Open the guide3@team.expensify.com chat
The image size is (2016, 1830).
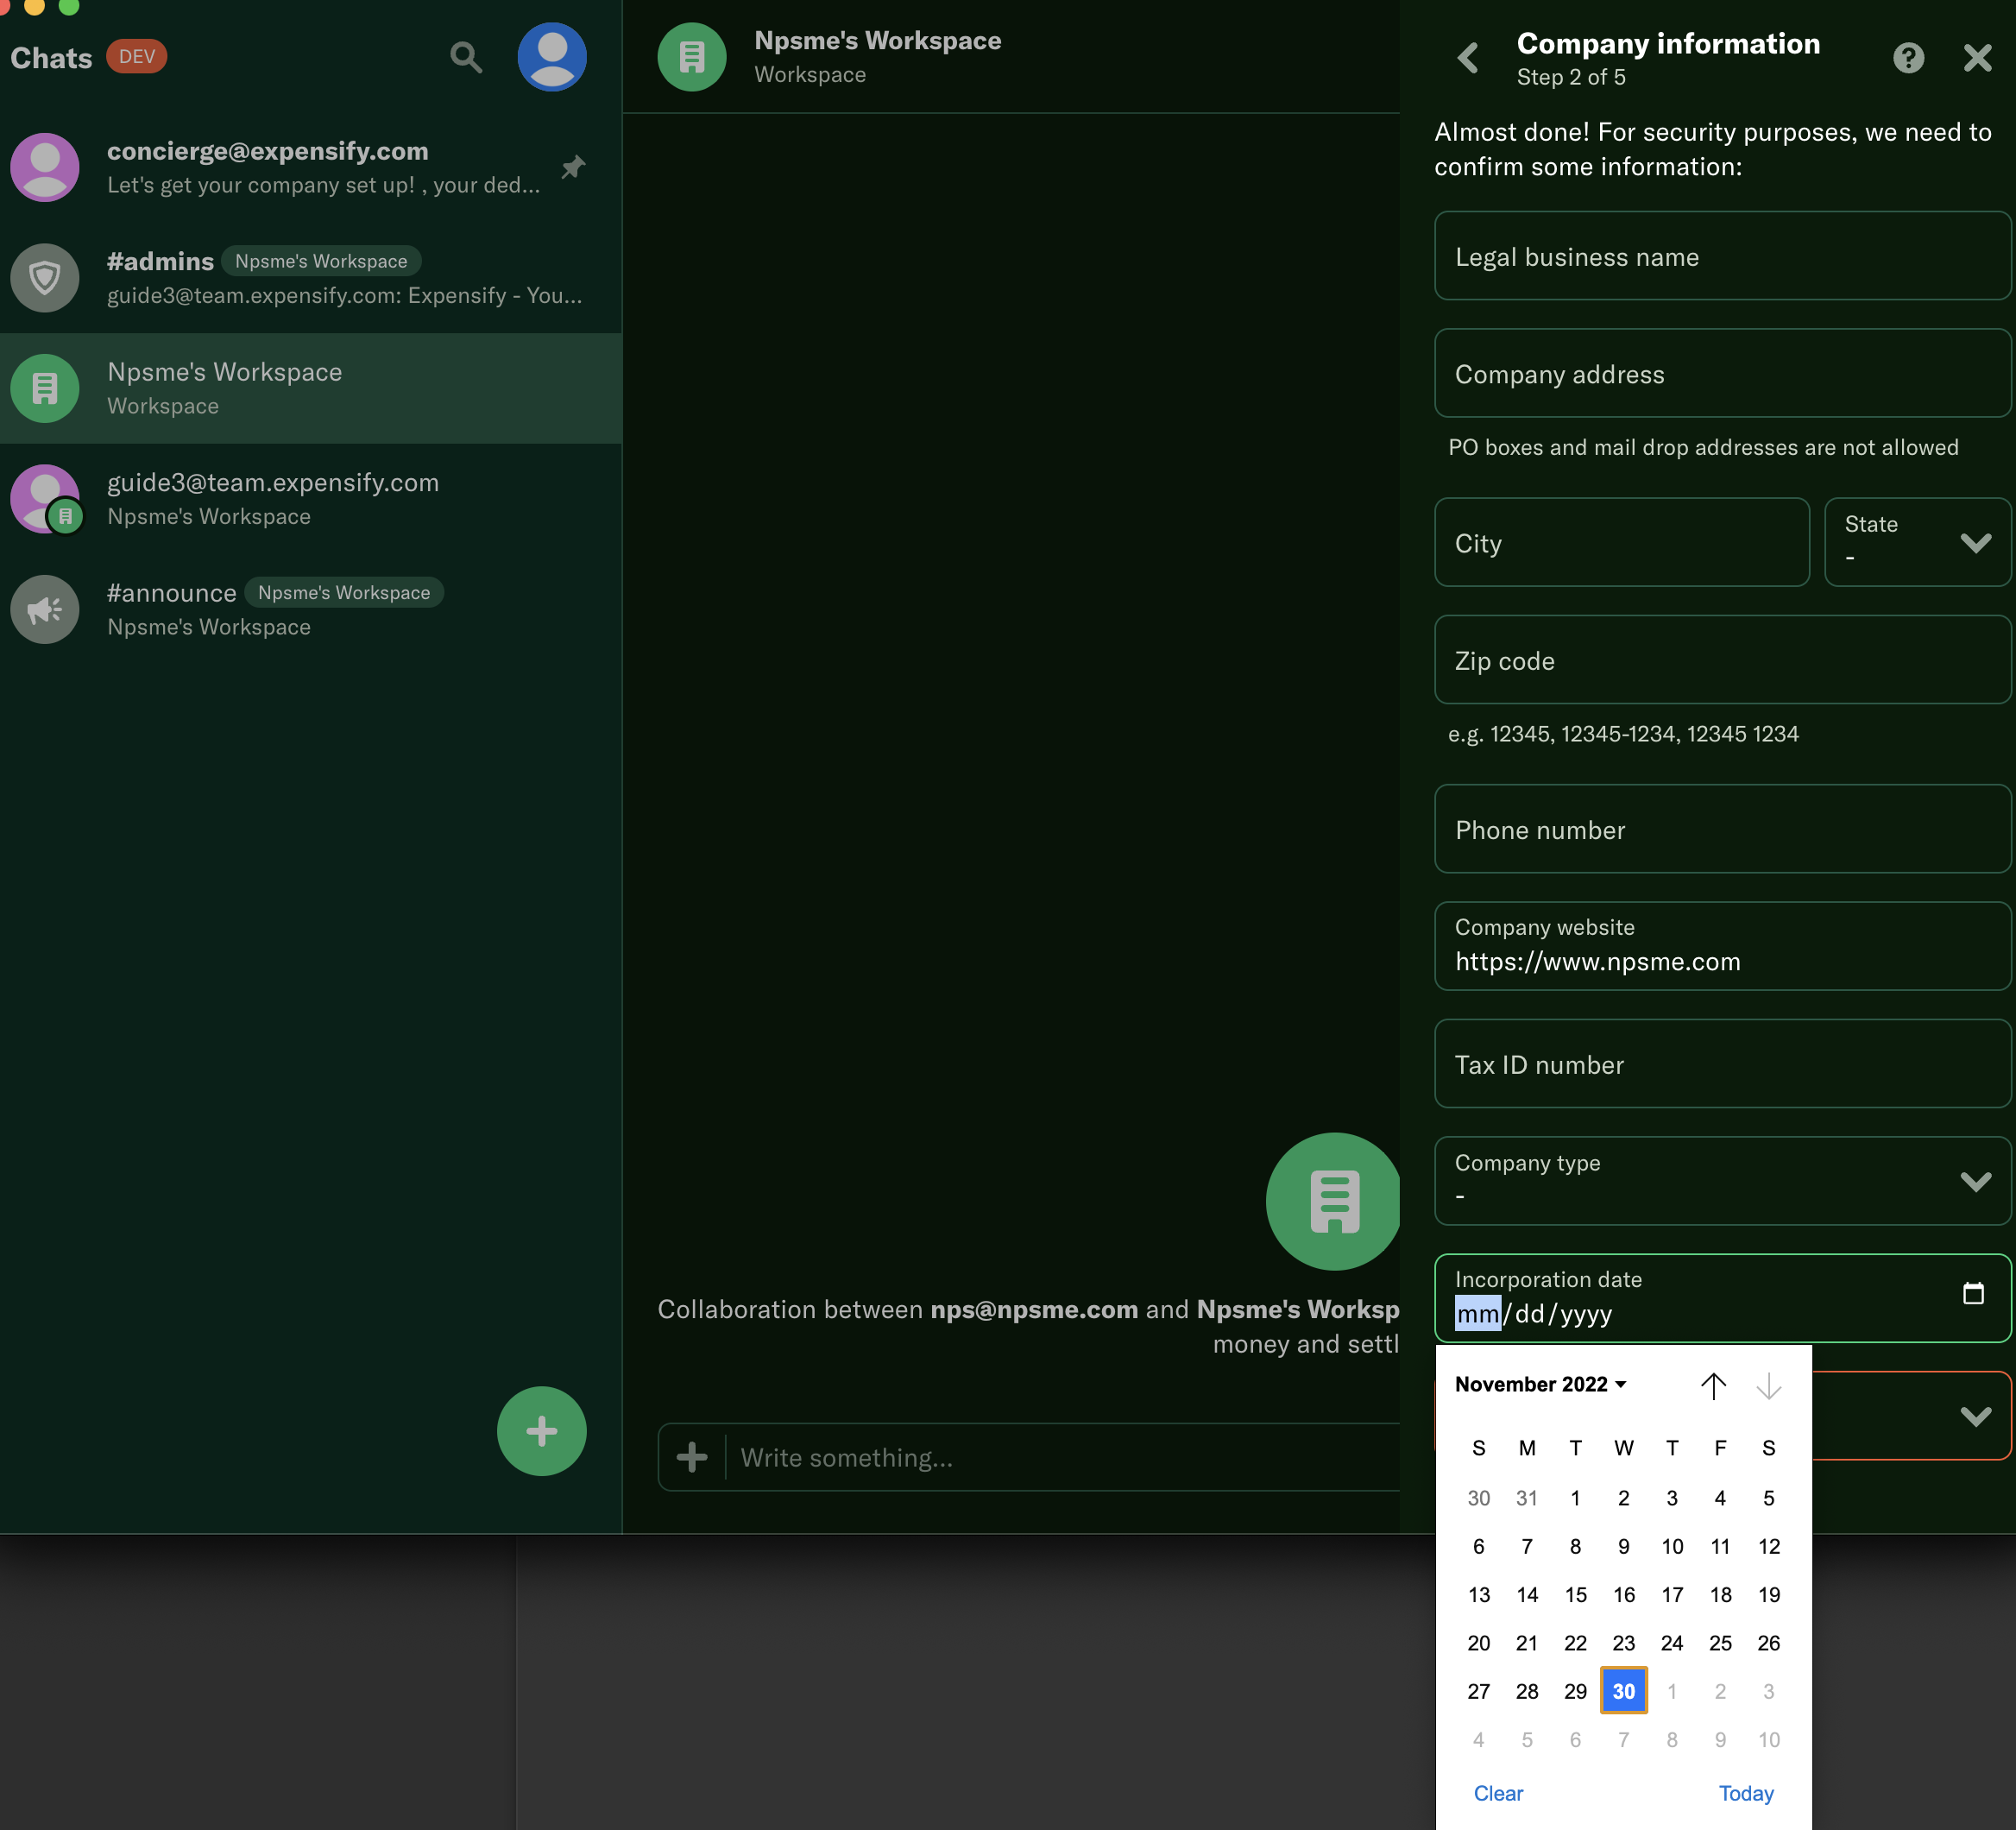click(x=310, y=498)
